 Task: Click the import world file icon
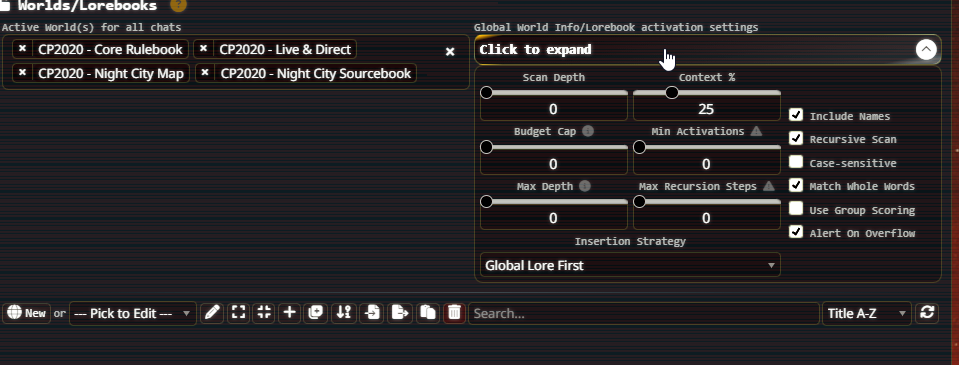(372, 313)
